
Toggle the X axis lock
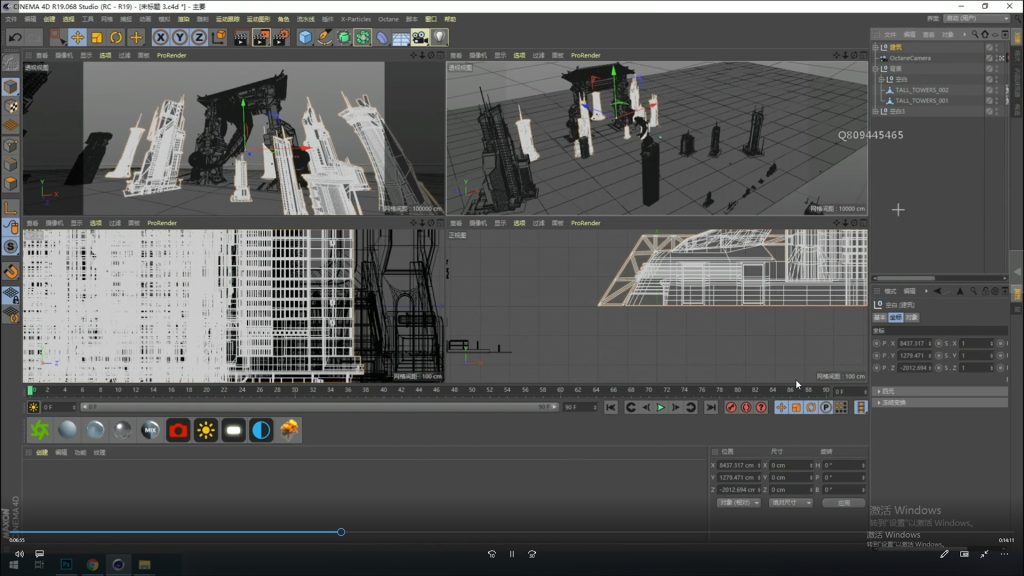[x=160, y=38]
